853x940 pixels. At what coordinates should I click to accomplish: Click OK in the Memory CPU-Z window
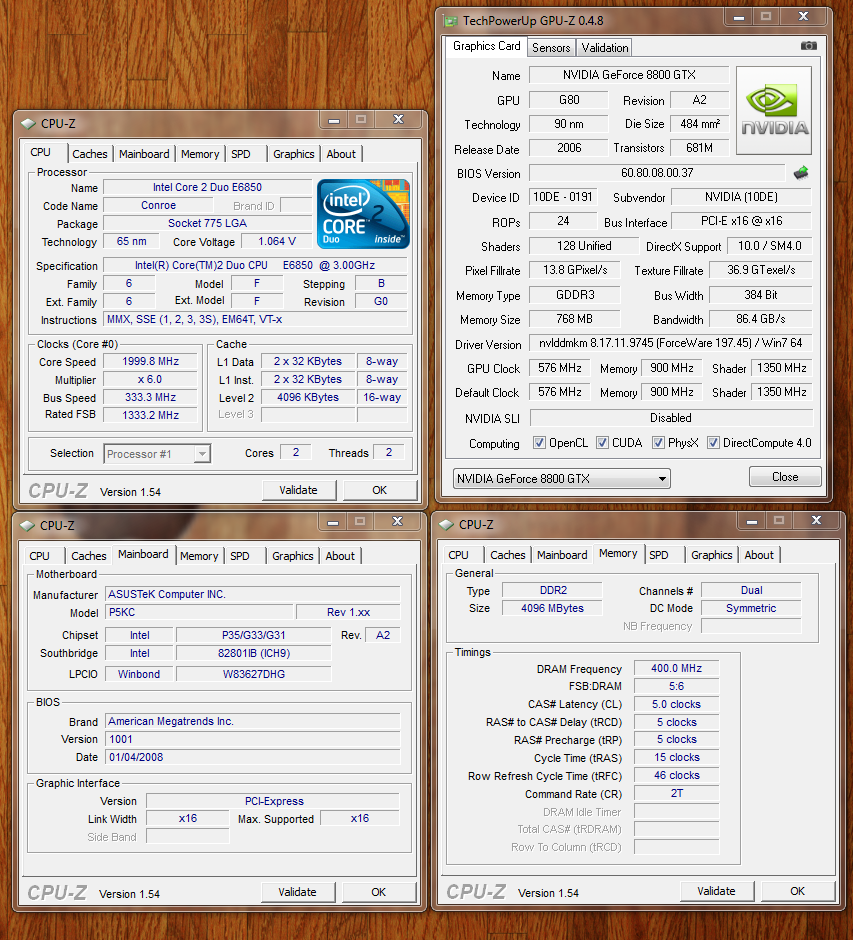pos(797,891)
